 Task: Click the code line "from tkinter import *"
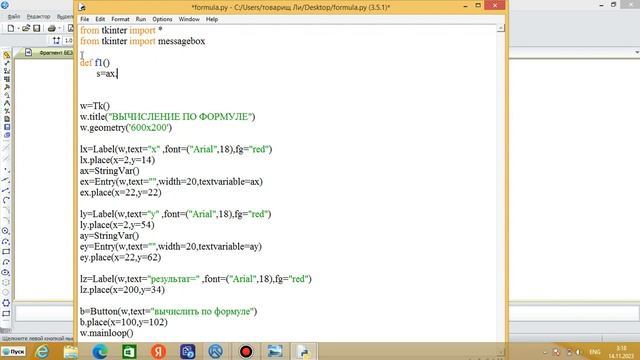tap(121, 30)
